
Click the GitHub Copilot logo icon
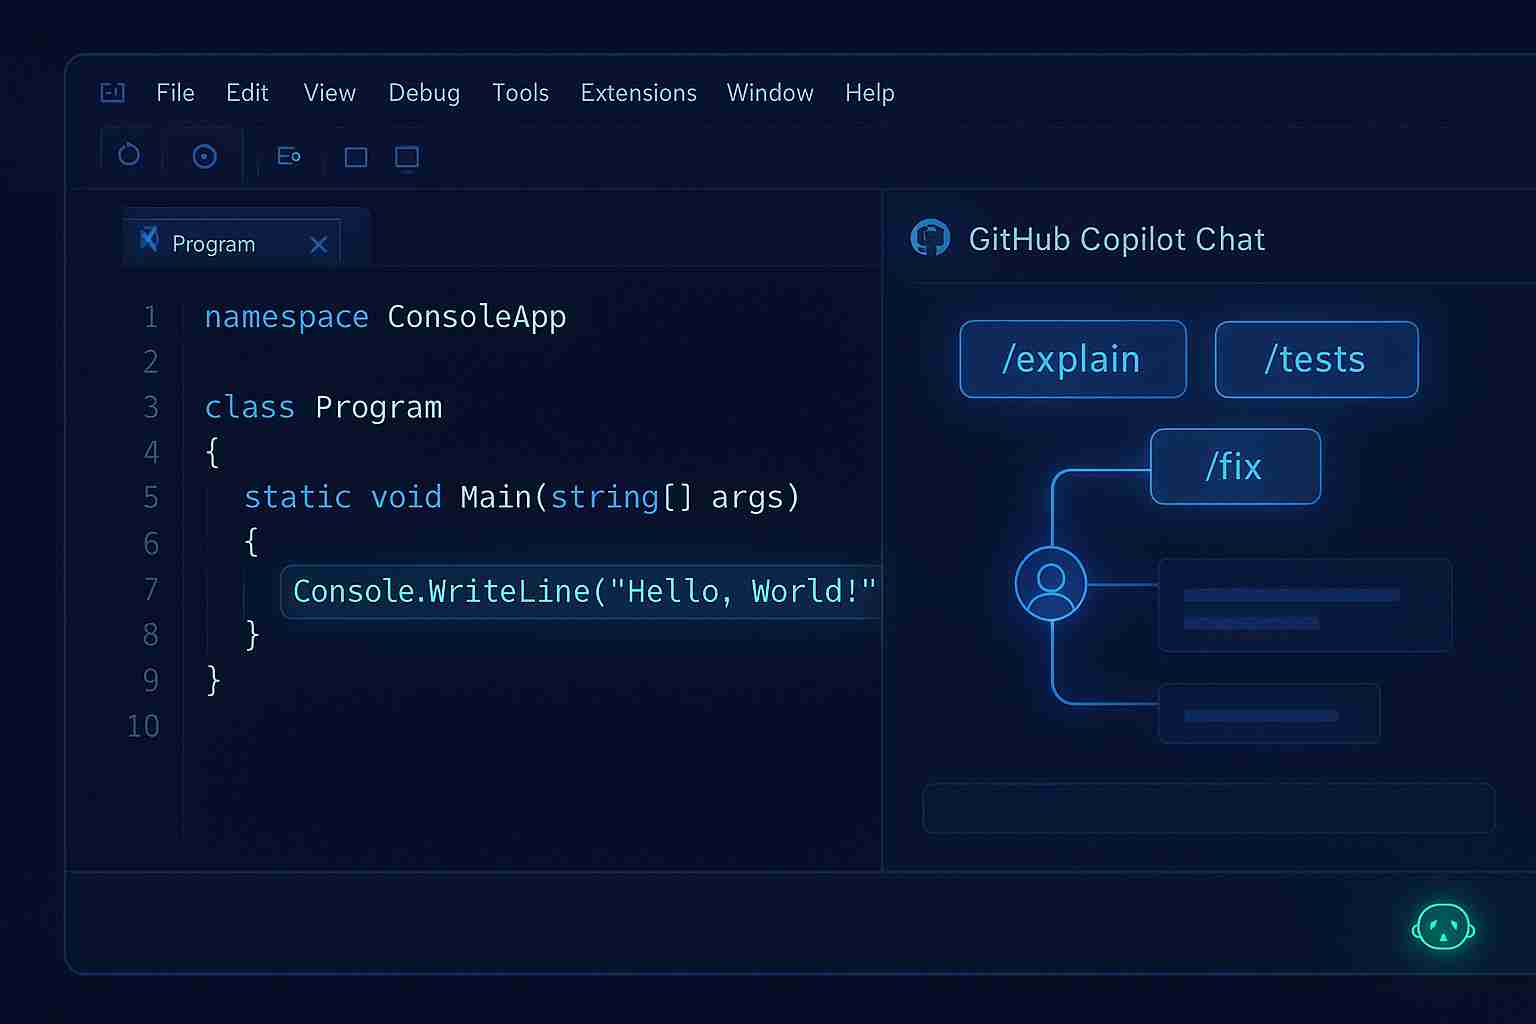coord(931,238)
